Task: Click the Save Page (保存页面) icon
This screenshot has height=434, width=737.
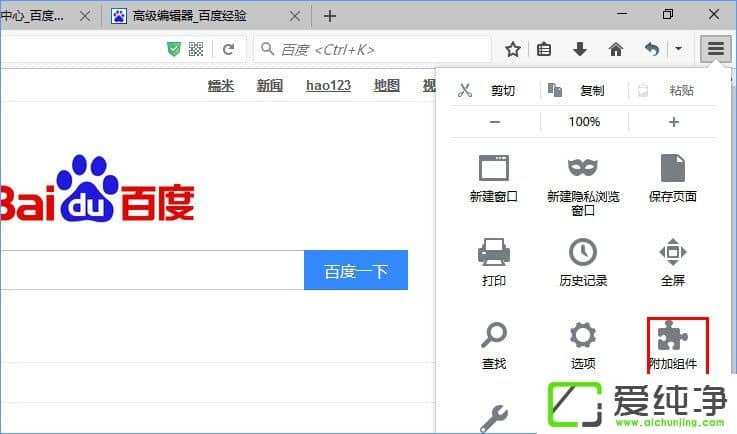Action: (672, 168)
